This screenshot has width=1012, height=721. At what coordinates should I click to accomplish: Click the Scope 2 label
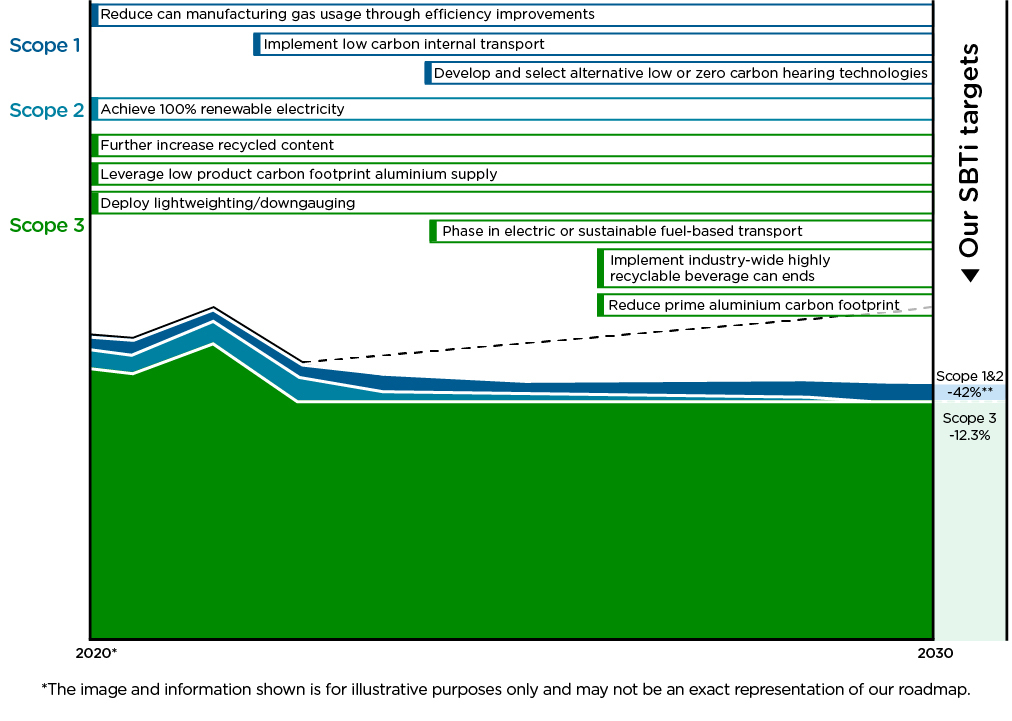tap(46, 110)
